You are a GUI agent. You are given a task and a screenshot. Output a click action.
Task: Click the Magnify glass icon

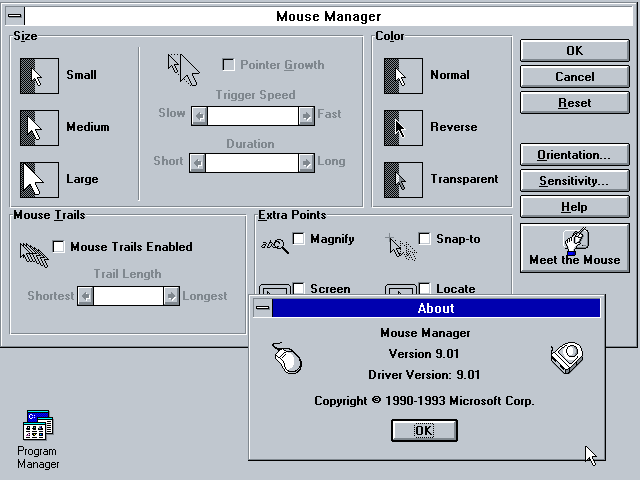275,245
